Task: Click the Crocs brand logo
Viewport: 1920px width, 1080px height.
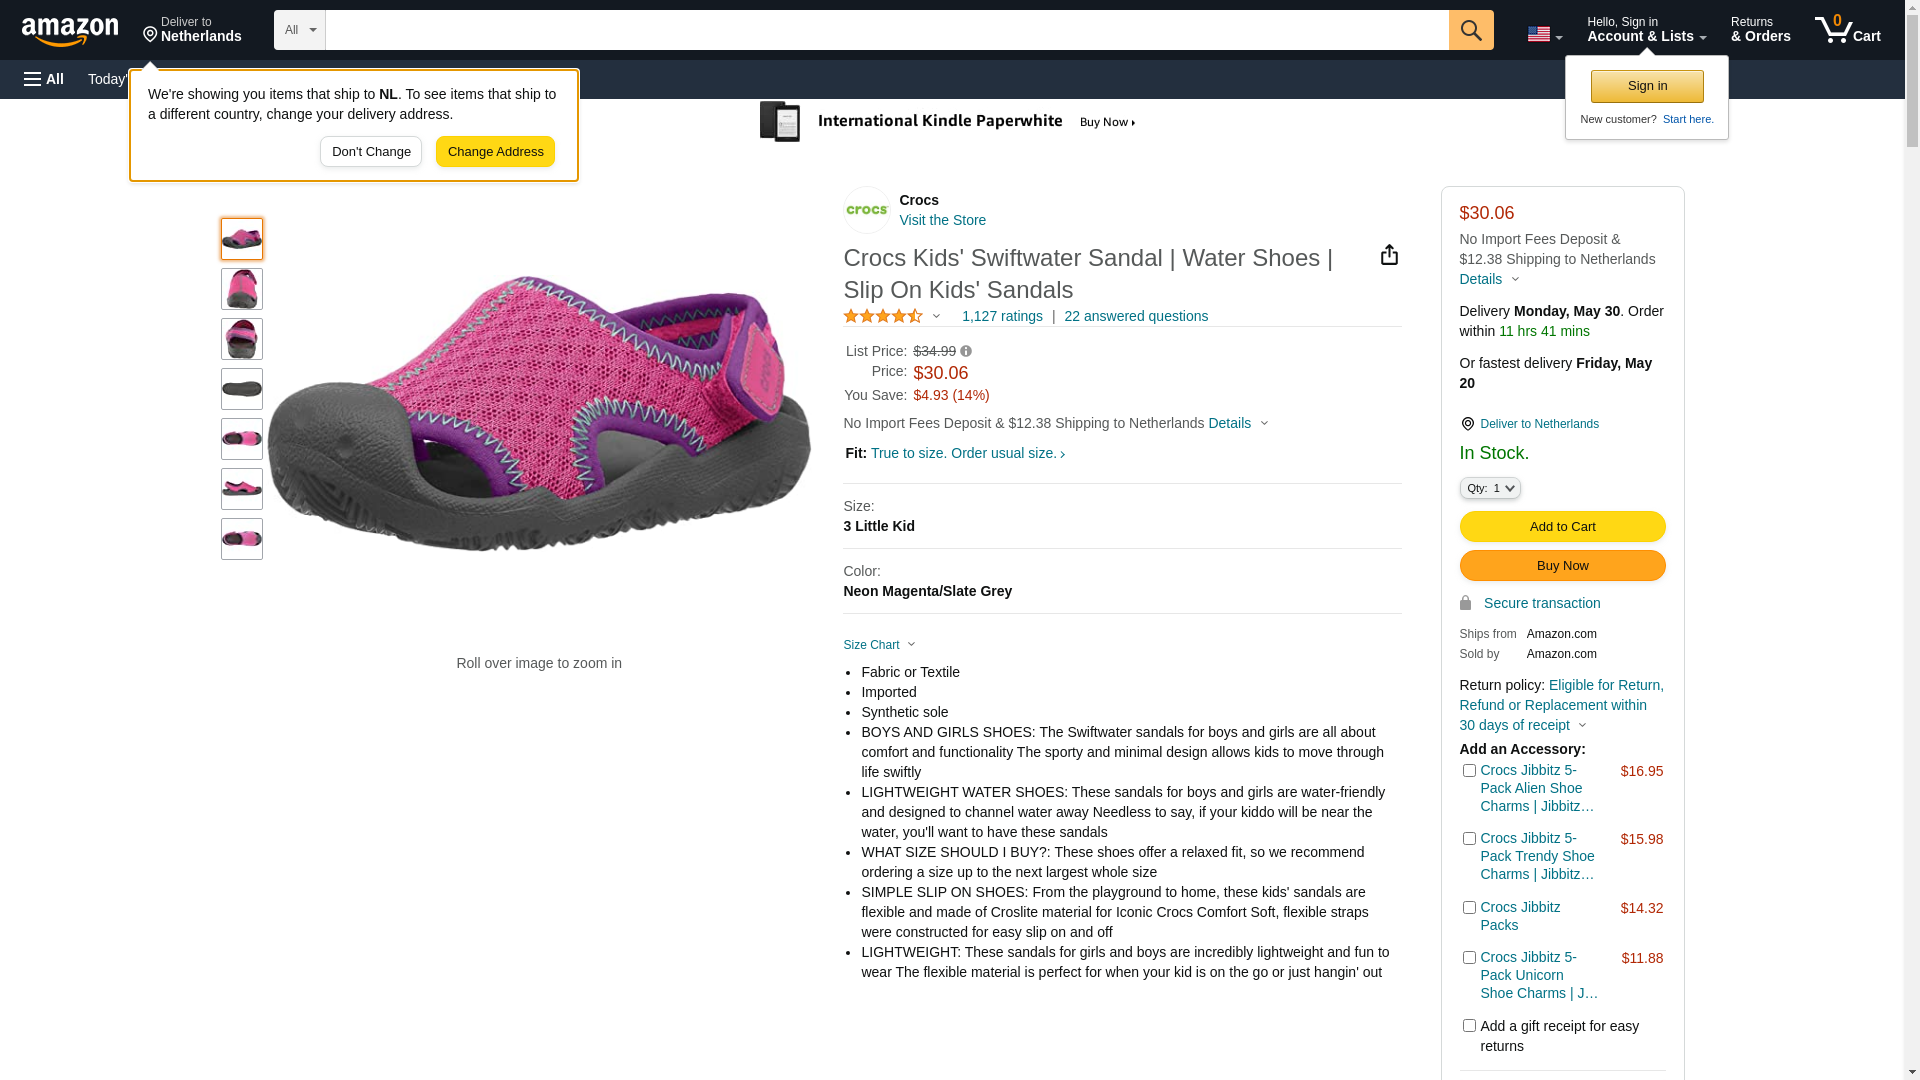Action: click(x=866, y=210)
